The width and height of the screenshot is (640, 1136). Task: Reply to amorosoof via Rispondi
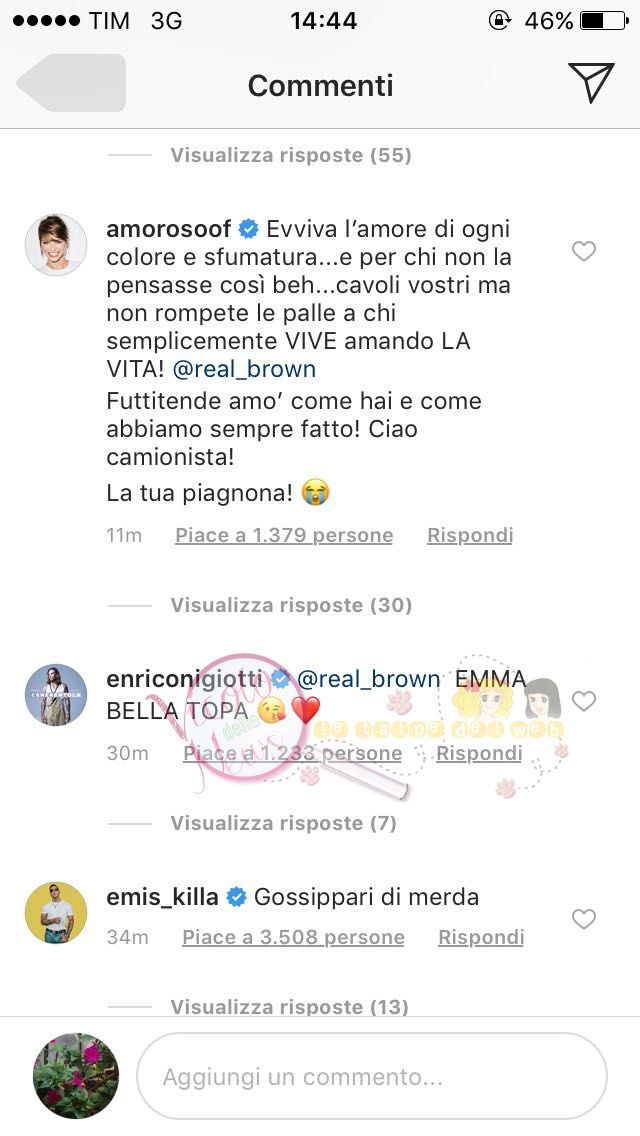click(470, 535)
